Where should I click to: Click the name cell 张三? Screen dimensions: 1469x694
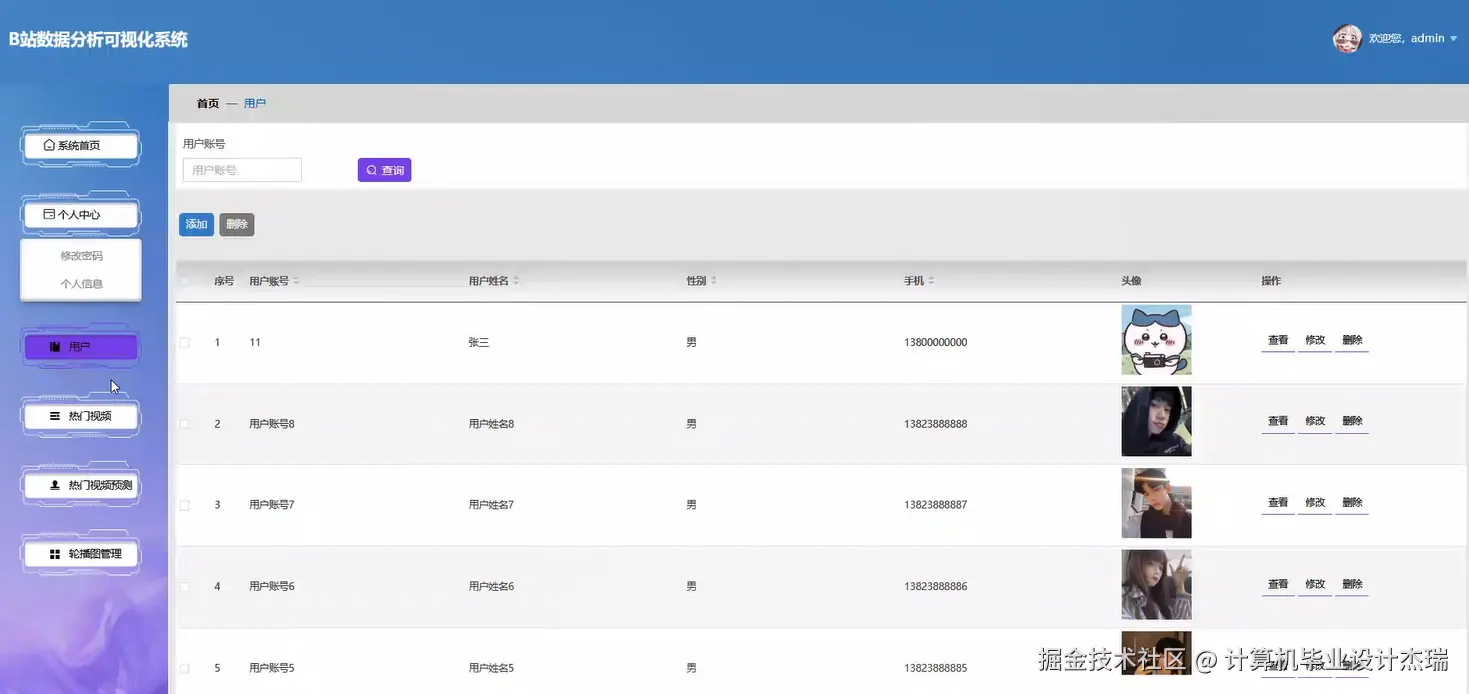click(479, 342)
